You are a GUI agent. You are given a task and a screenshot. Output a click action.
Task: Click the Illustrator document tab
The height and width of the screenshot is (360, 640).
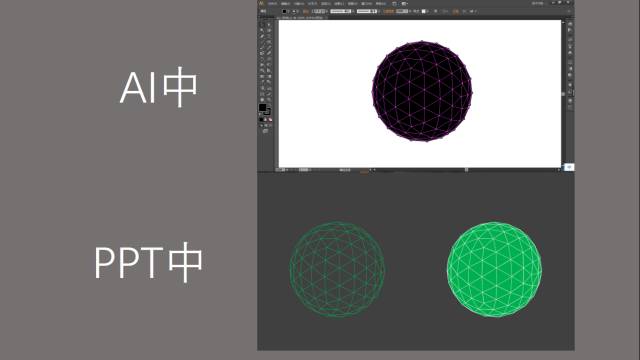pyautogui.click(x=301, y=18)
